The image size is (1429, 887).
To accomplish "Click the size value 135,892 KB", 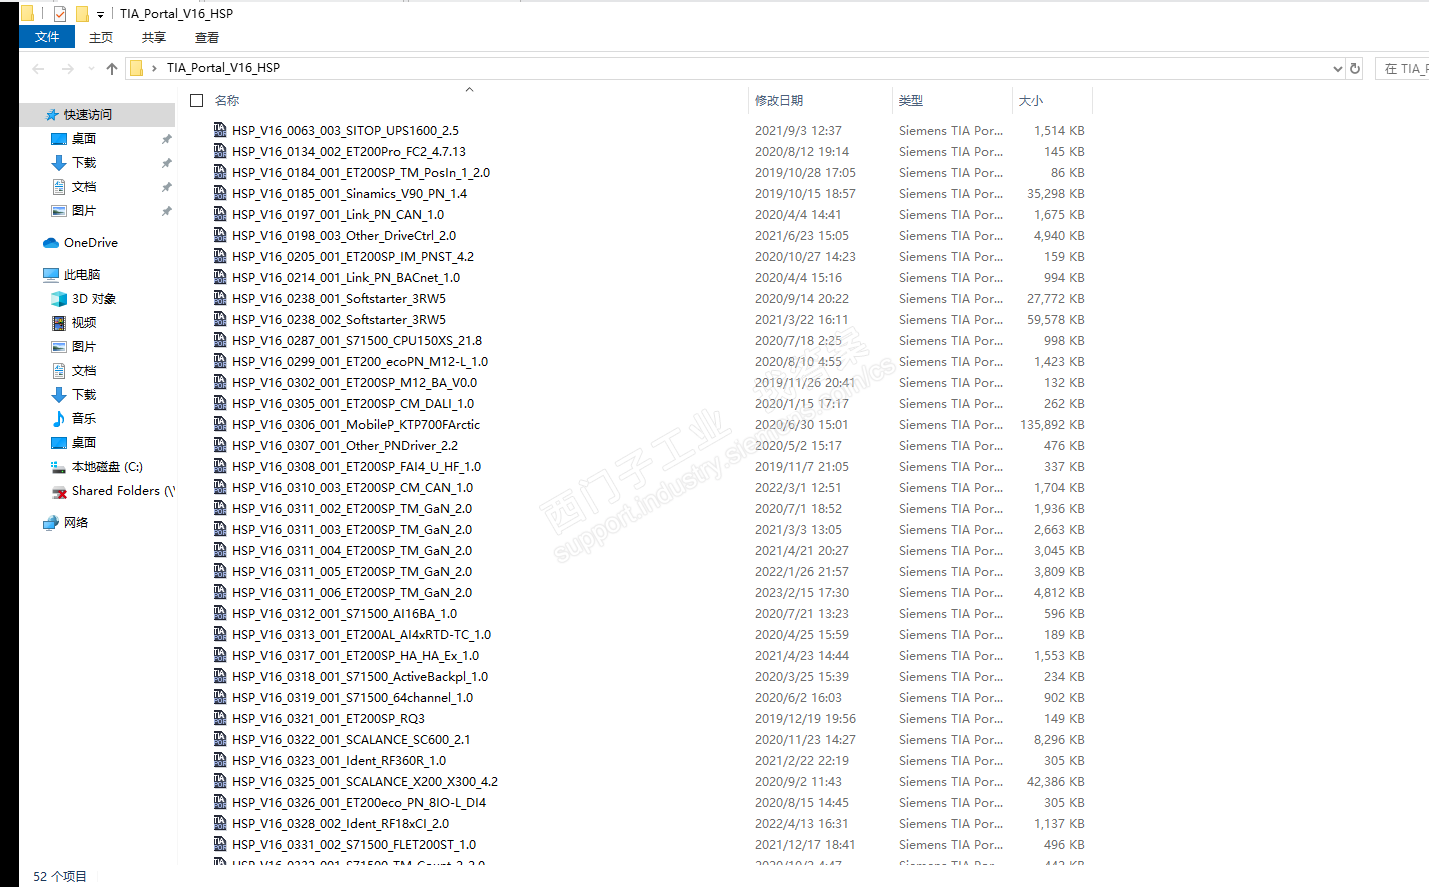I will tap(1052, 425).
